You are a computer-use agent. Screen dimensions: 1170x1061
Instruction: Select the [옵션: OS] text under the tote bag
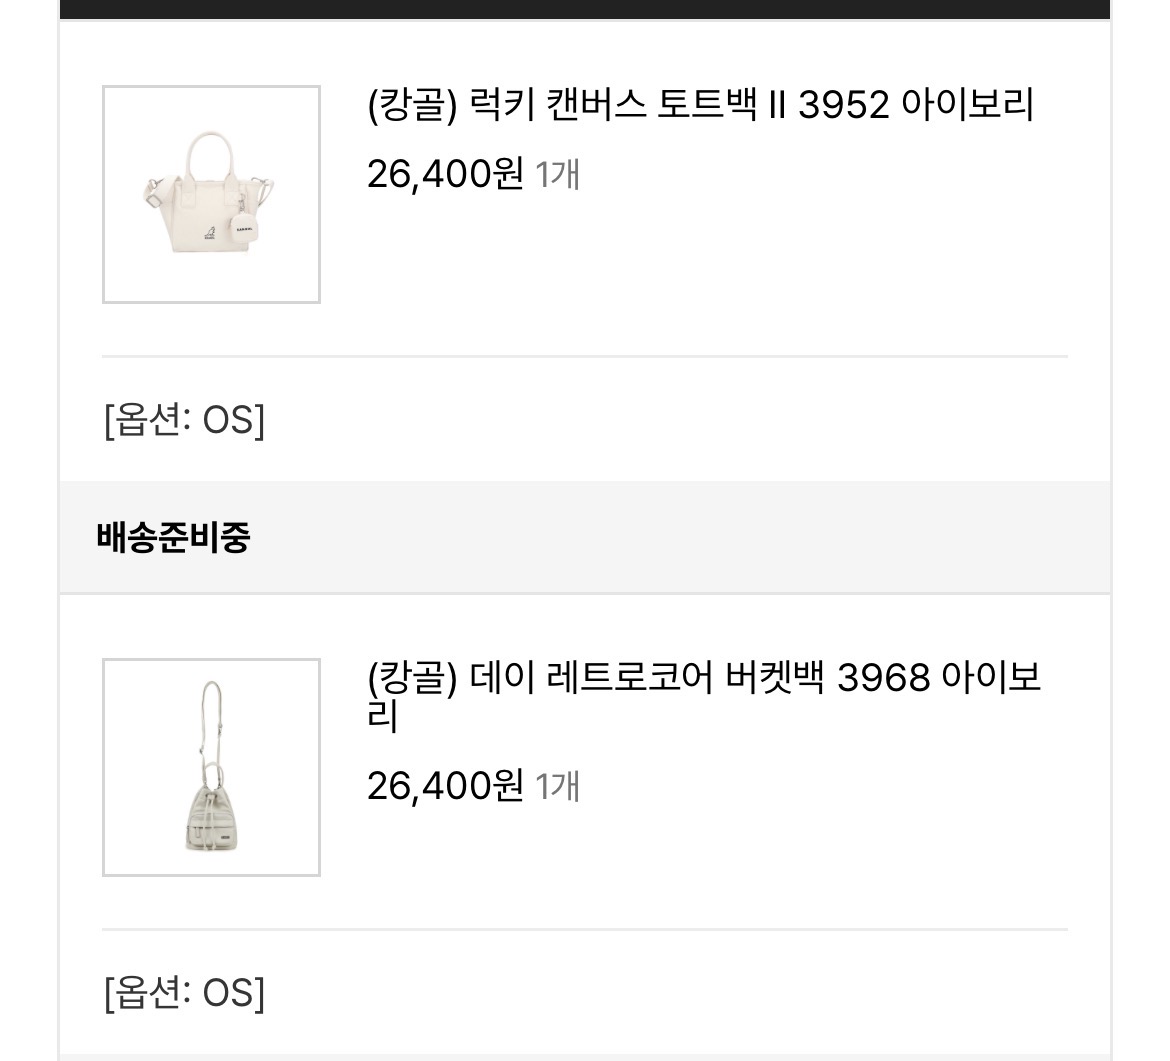[184, 420]
